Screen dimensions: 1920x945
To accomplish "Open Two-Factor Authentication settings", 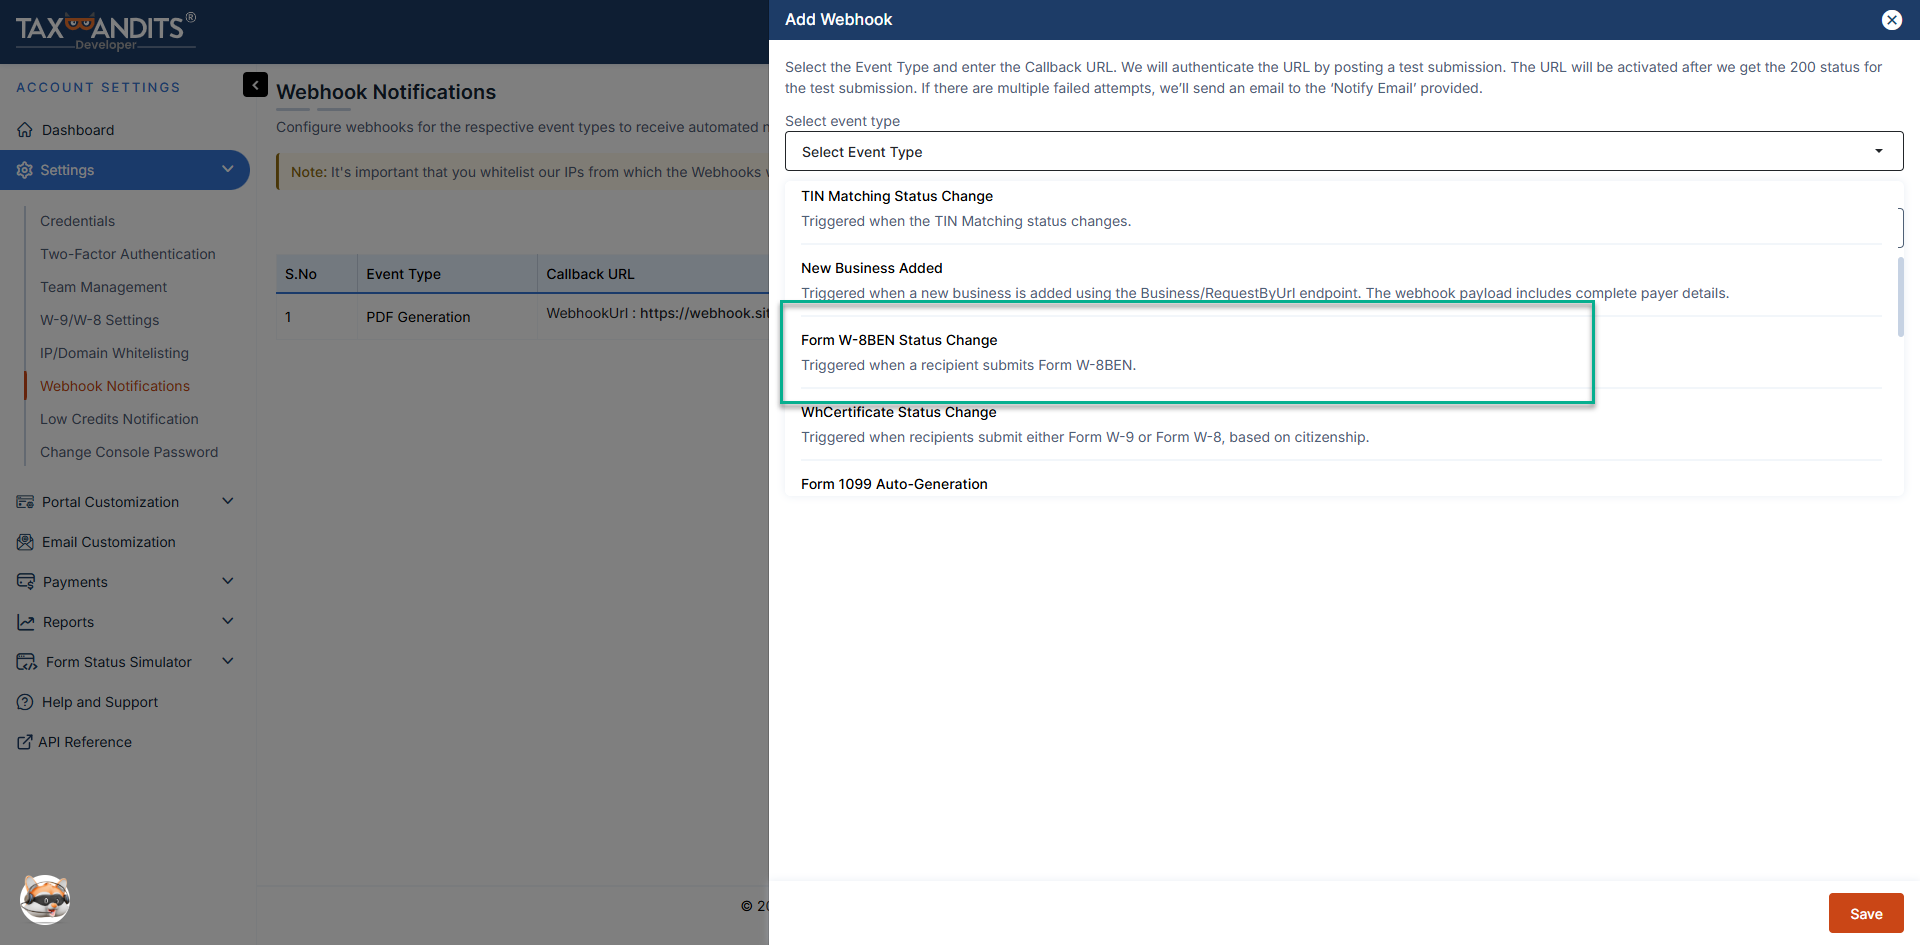I will tap(127, 253).
